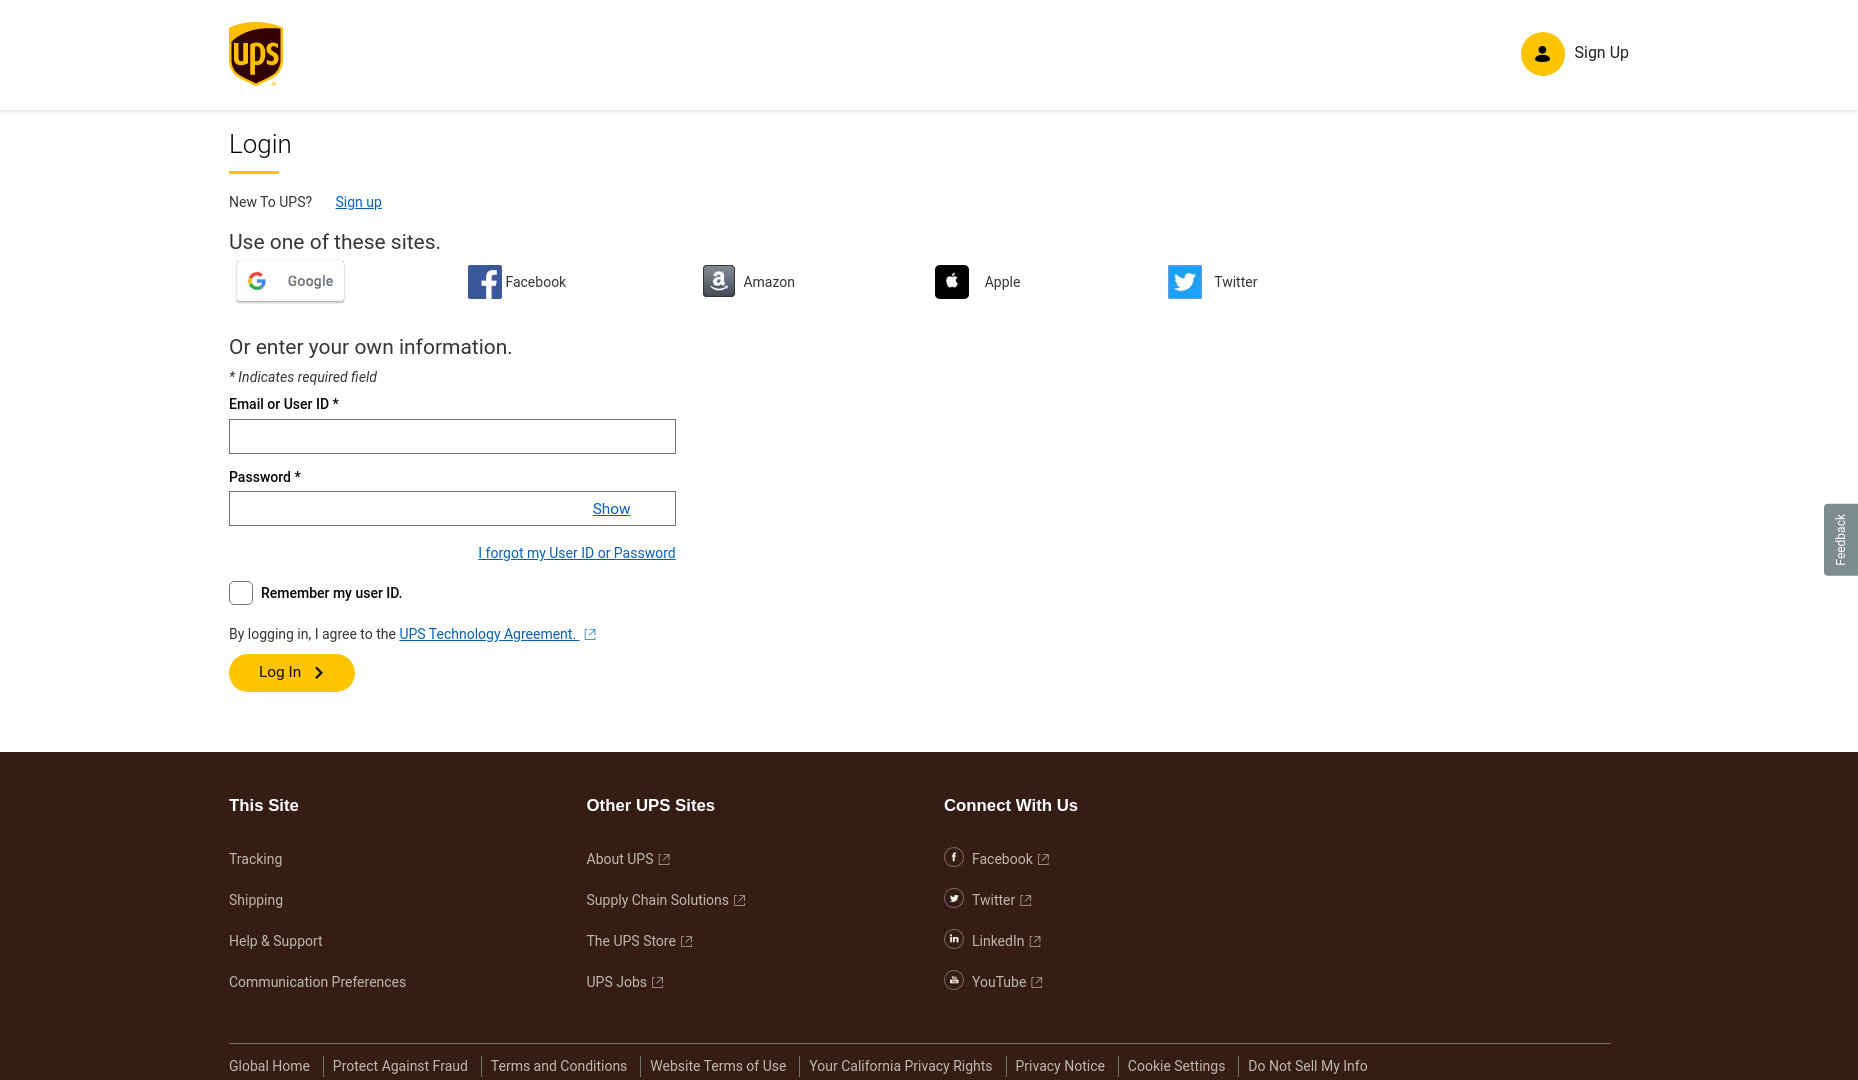Screen dimensions: 1858x1080
Task: Click external link icon next to YouTube
Action: point(1037,983)
